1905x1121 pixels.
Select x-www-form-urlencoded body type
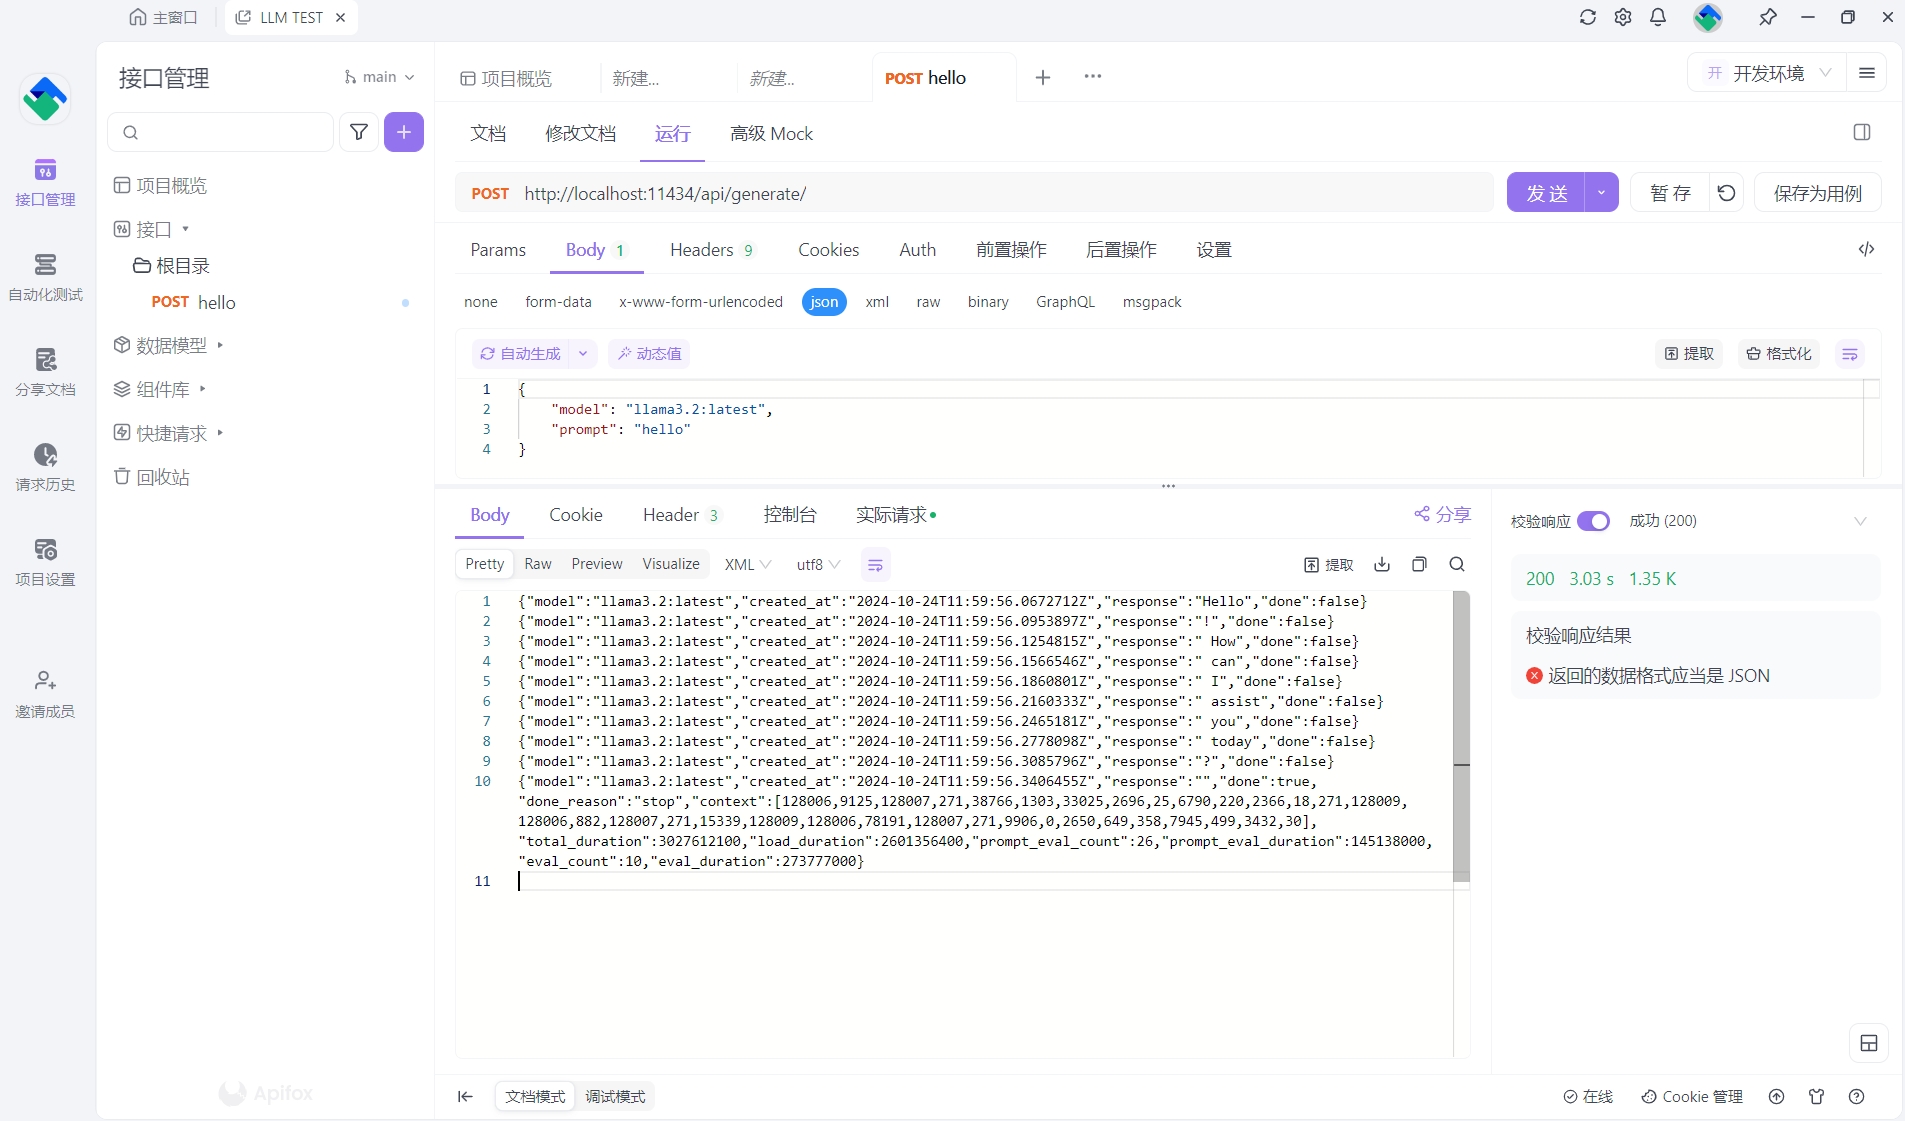click(x=701, y=302)
